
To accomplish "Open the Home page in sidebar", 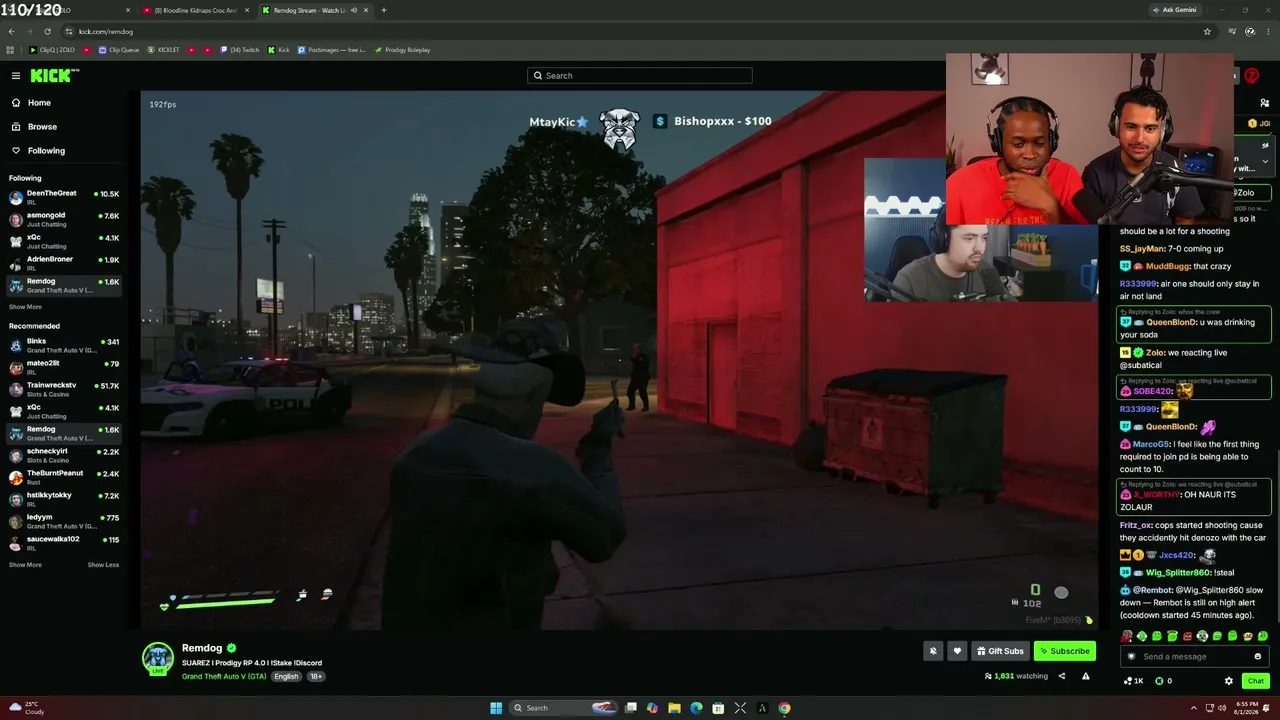I will (62, 103).
